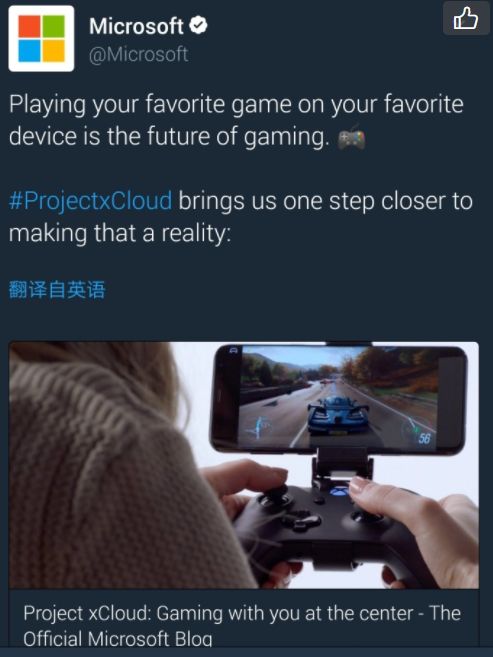Tap the phone screen showing the racing game

(338, 399)
